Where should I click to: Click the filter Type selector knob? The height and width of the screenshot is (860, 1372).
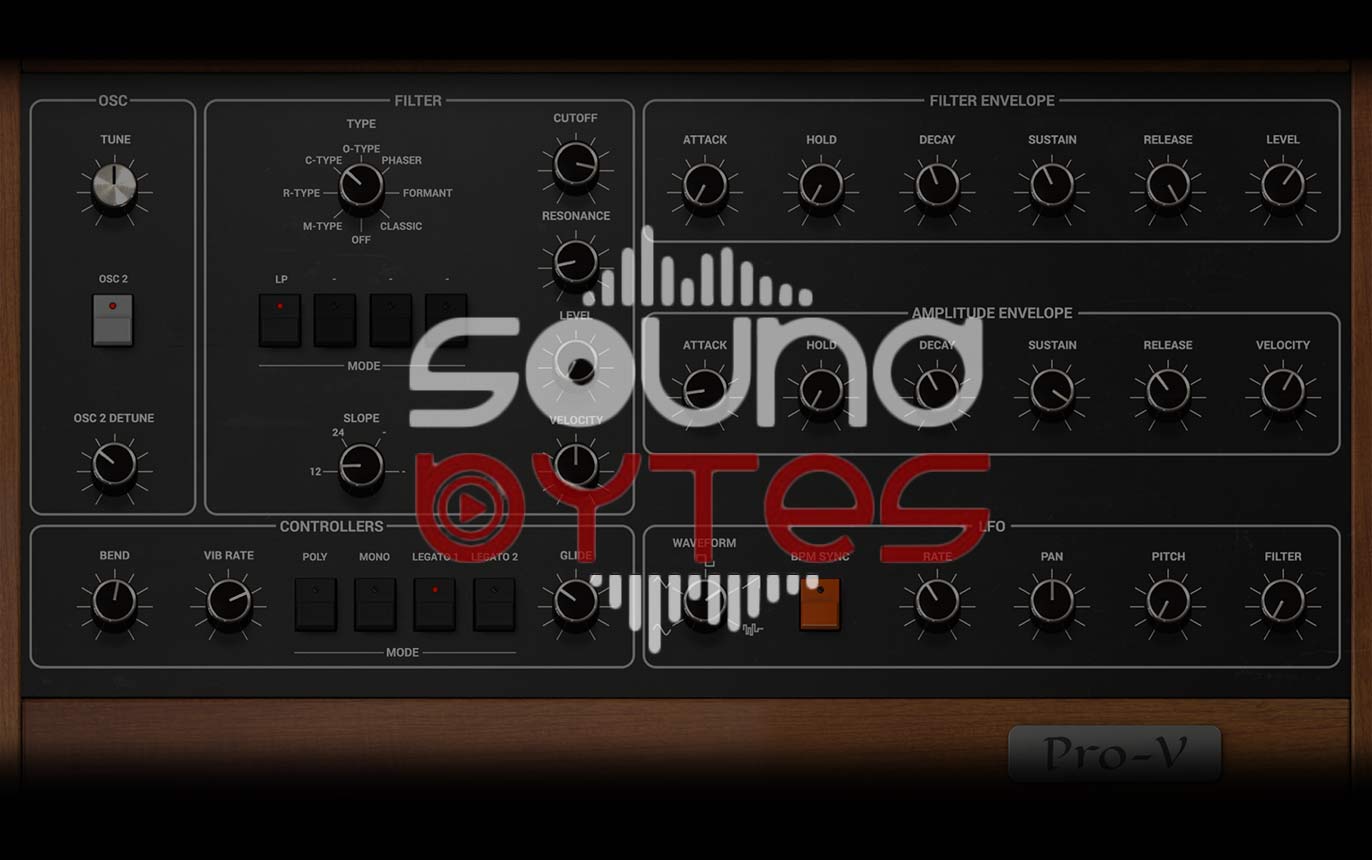(361, 187)
